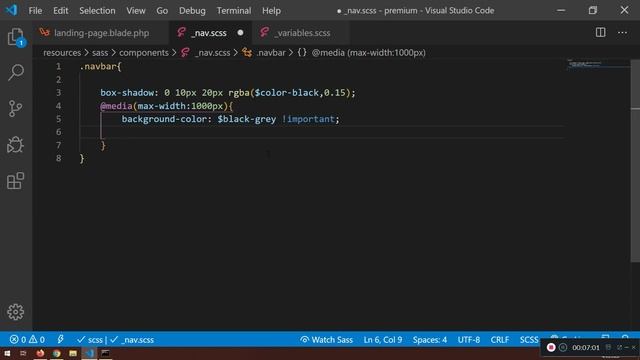640x360 pixels.
Task: Open Firefox from the taskbar
Action: 40,353
